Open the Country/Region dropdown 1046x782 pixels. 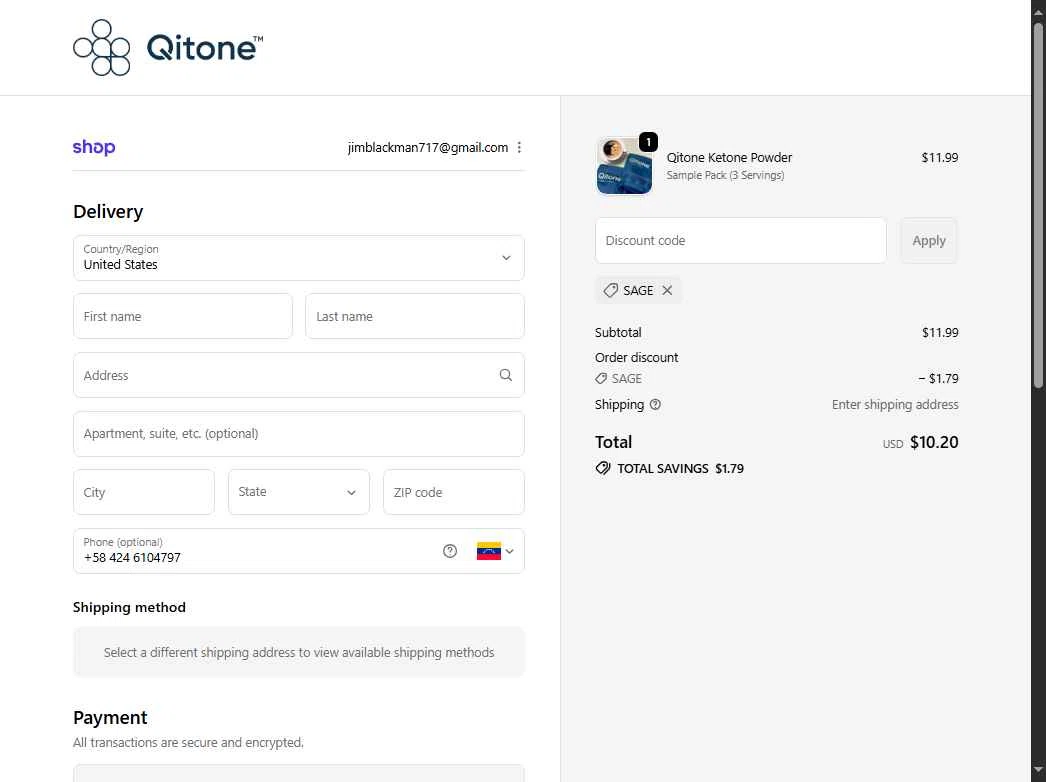point(299,258)
